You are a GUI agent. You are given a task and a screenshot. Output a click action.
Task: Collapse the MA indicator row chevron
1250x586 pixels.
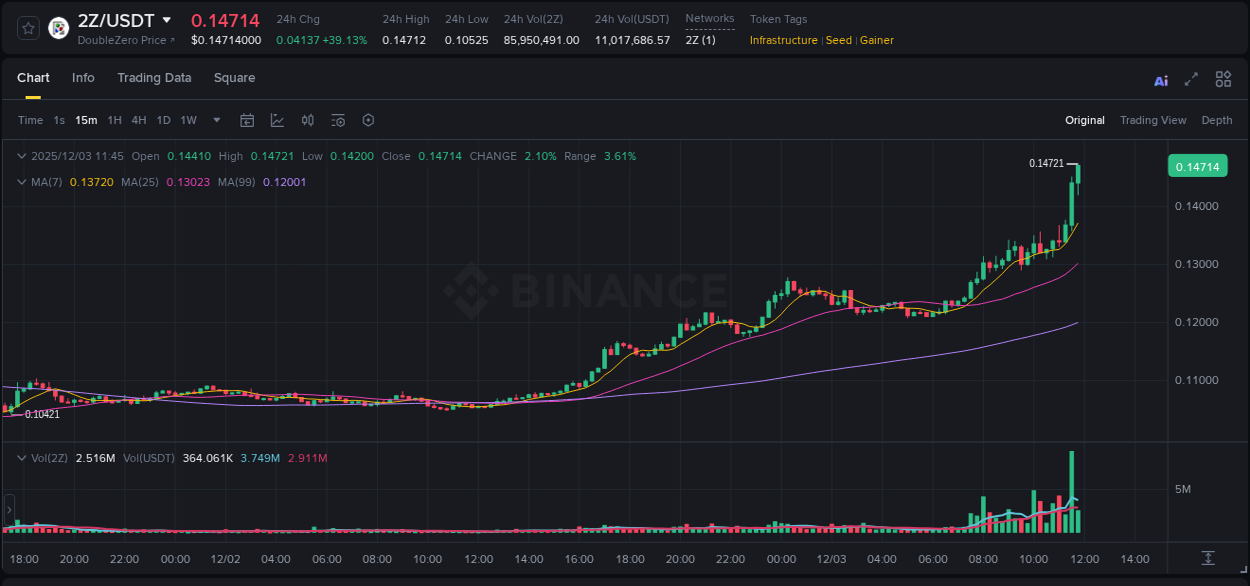[21, 182]
